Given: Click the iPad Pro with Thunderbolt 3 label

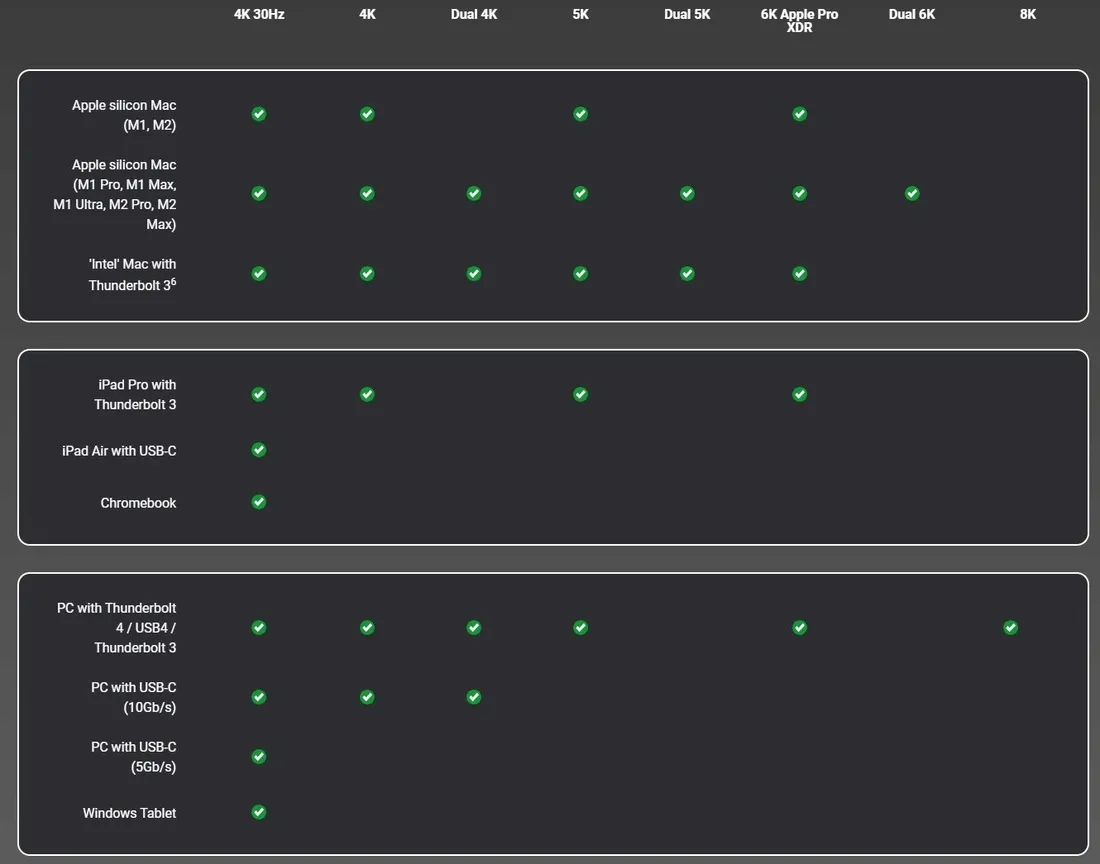Looking at the screenshot, I should (x=135, y=394).
